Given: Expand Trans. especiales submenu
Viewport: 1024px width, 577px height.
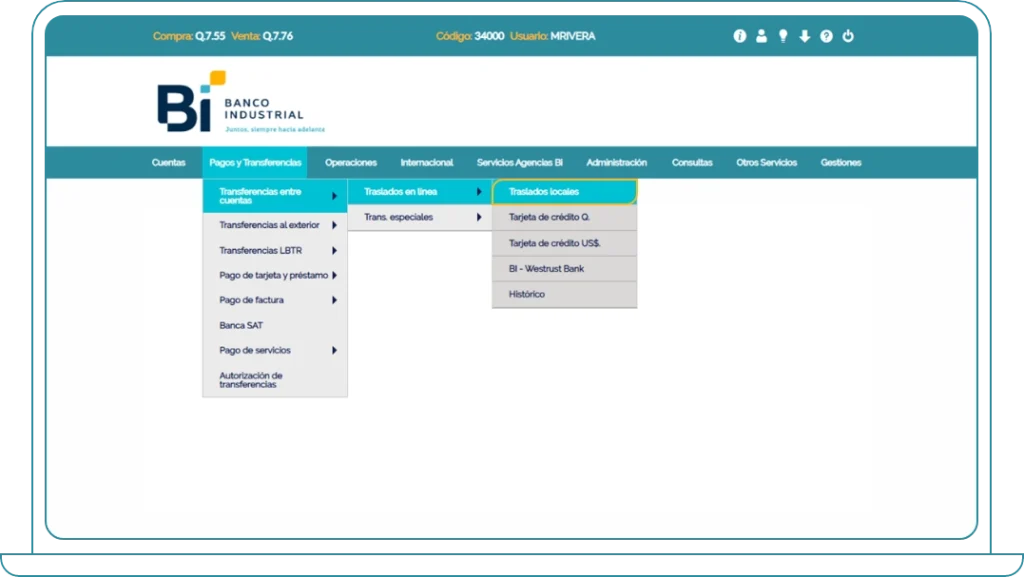Looking at the screenshot, I should (x=420, y=217).
